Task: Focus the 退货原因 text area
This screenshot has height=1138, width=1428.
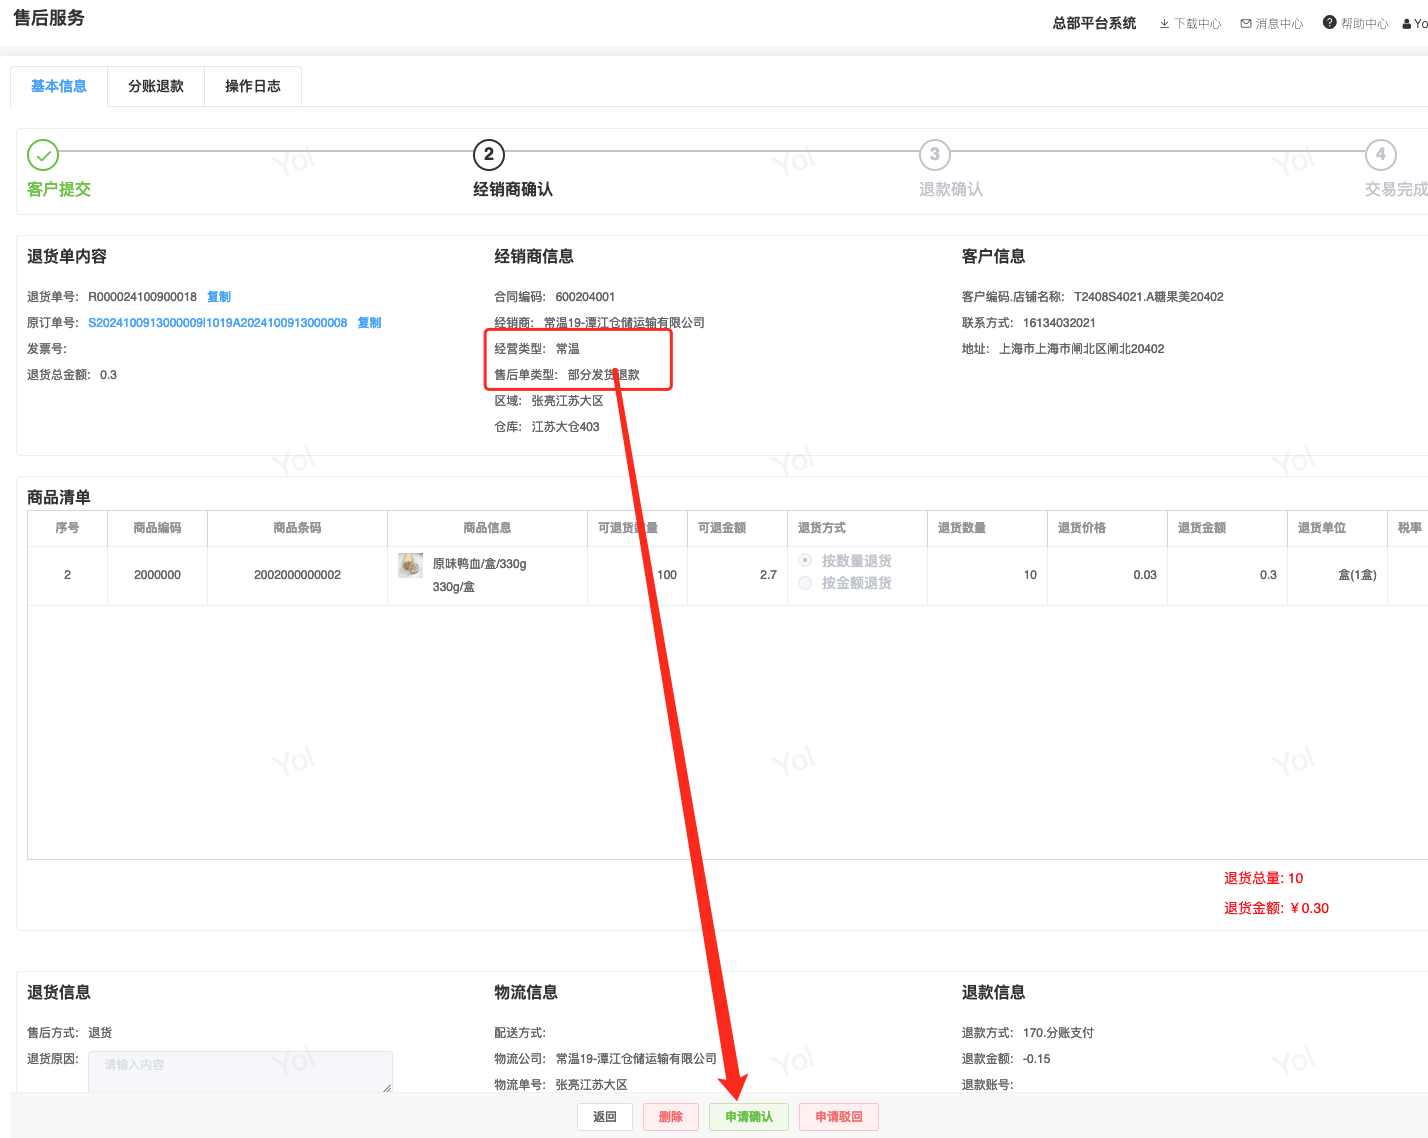Action: (x=240, y=1072)
